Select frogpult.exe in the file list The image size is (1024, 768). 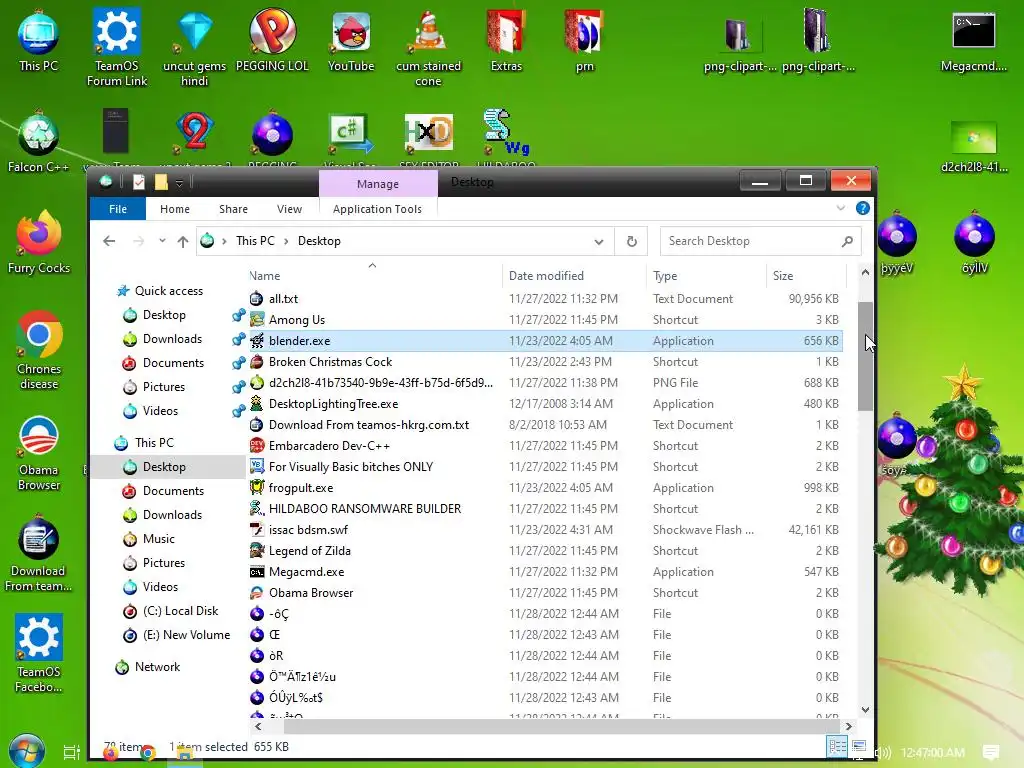coord(545,488)
